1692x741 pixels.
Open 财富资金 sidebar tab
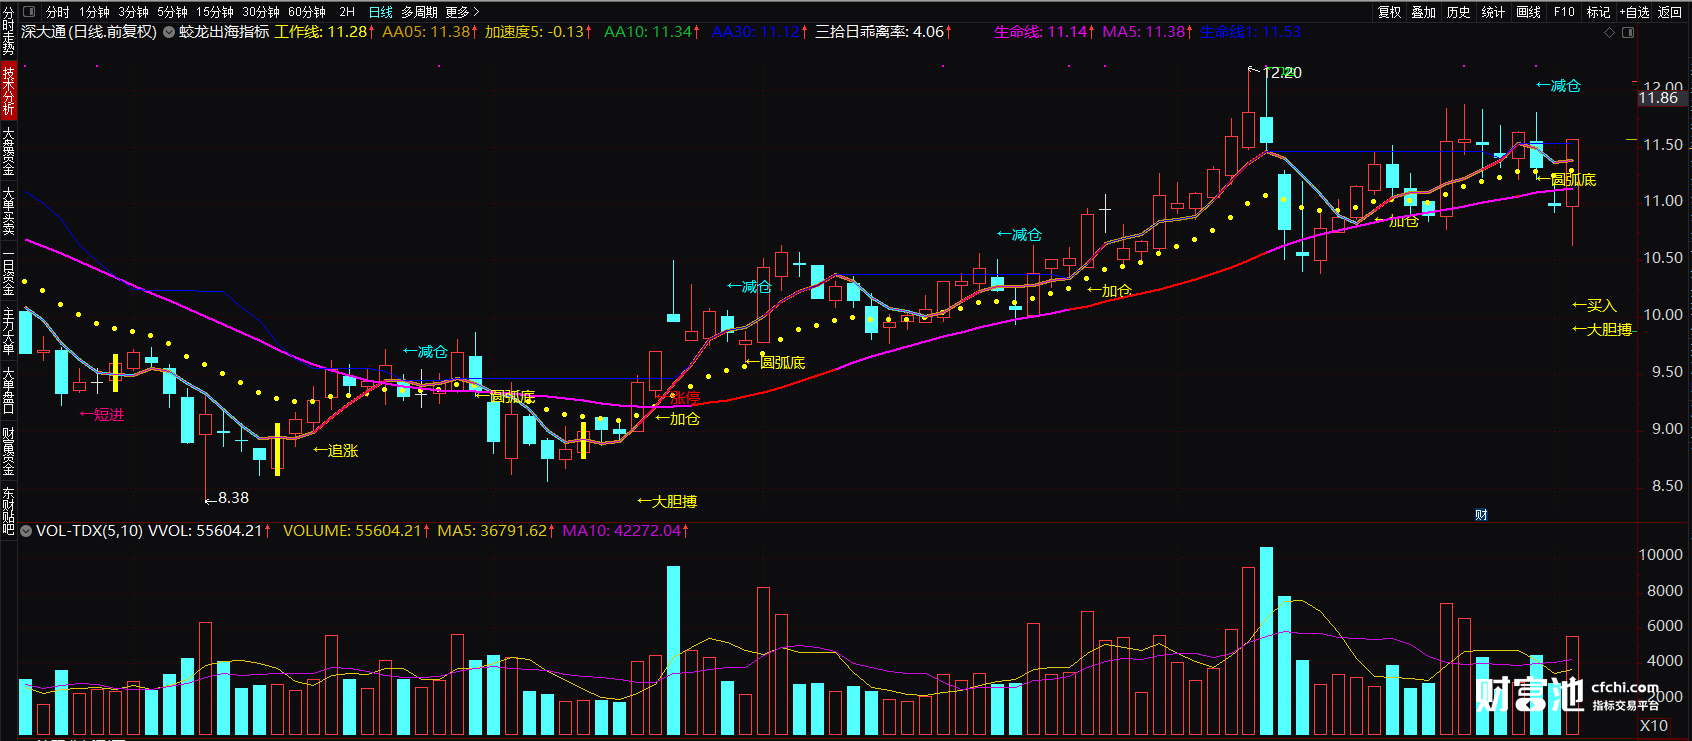[8, 451]
